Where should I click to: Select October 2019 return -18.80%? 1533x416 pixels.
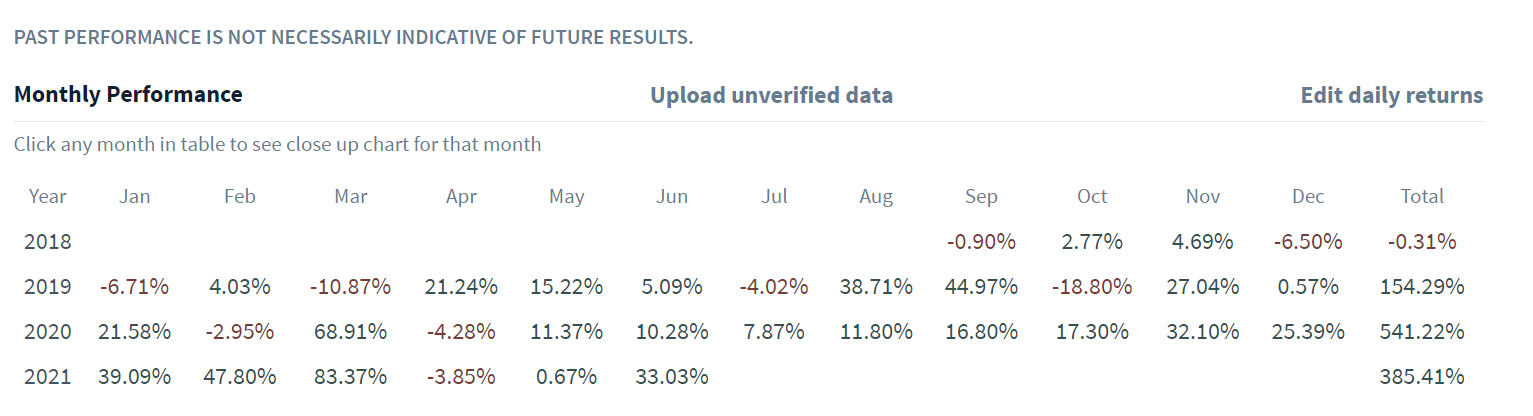[1092, 287]
